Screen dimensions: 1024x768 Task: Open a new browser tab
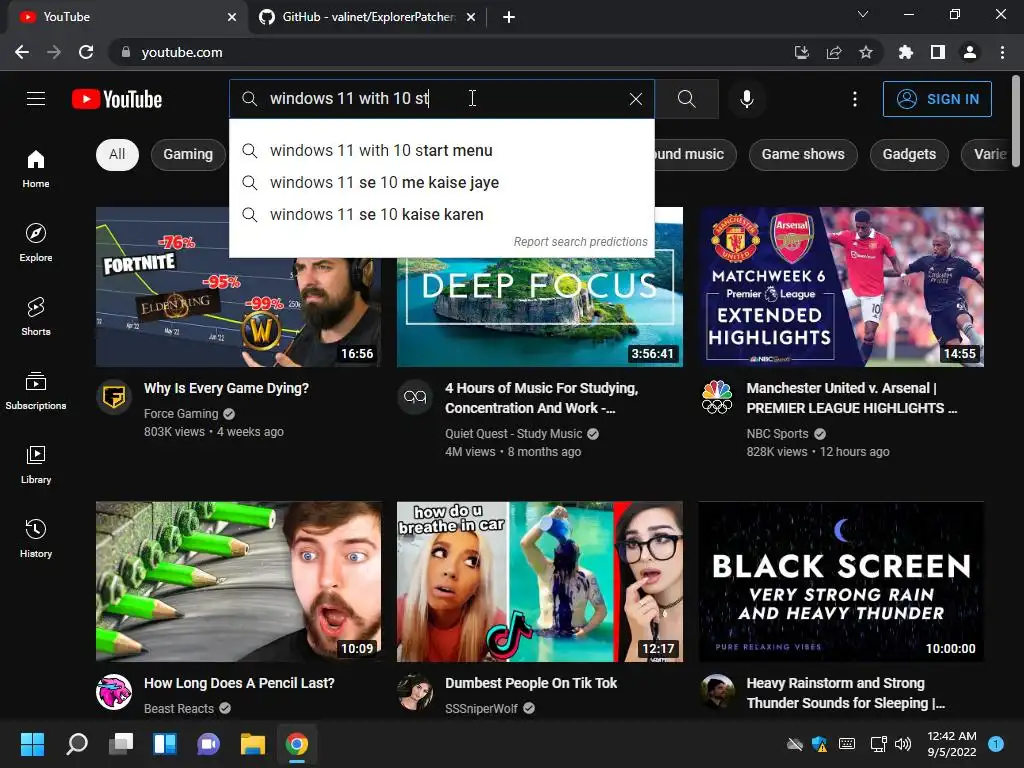click(509, 17)
